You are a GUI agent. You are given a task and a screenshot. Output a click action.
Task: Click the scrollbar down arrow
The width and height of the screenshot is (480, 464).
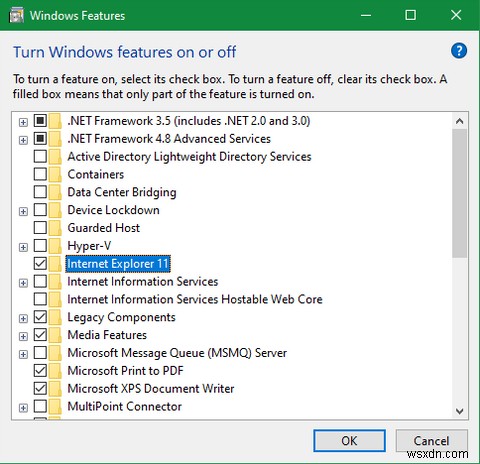click(x=460, y=411)
